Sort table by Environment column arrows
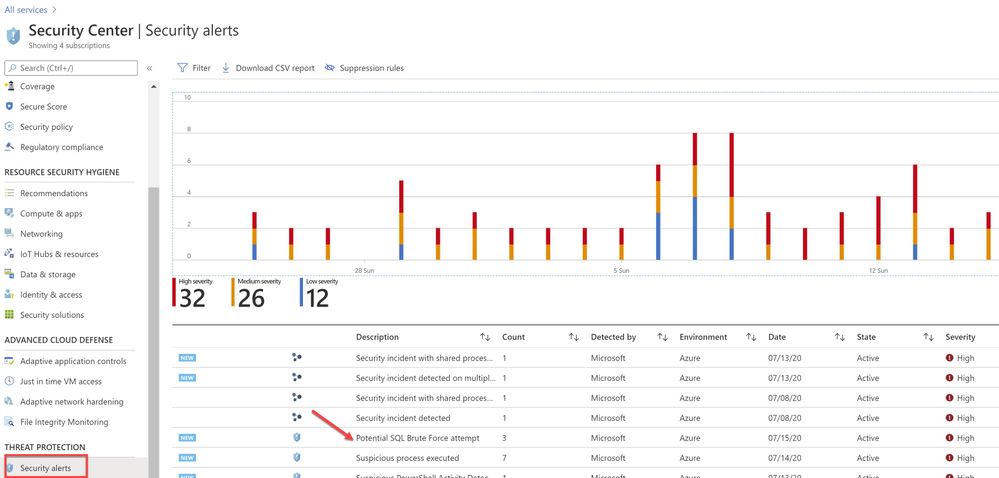 tap(751, 337)
